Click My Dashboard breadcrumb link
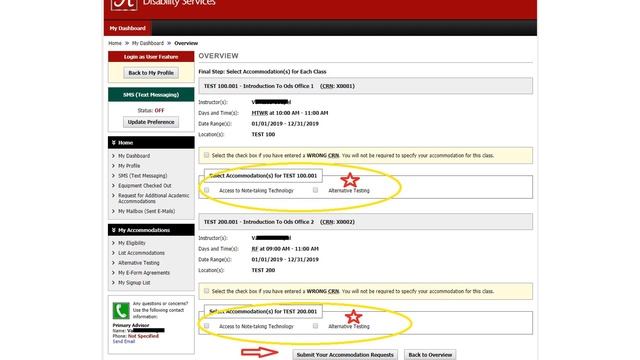Image resolution: width=640 pixels, height=360 pixels. point(147,43)
